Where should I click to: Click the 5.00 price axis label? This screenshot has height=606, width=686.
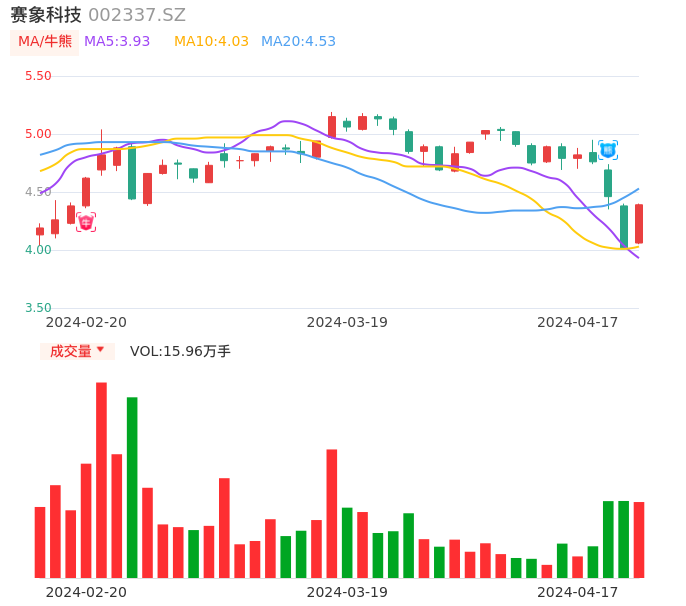(38, 134)
